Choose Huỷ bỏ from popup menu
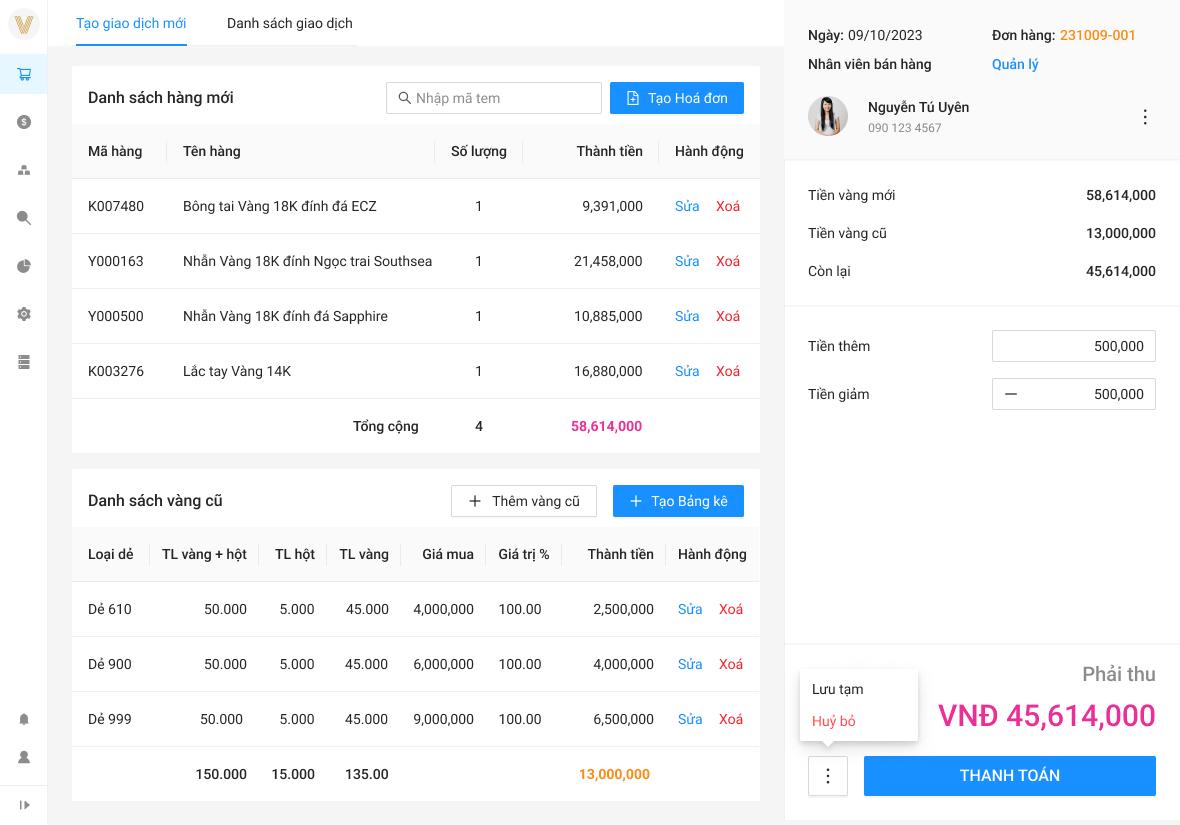This screenshot has width=1180, height=825. 834,721
